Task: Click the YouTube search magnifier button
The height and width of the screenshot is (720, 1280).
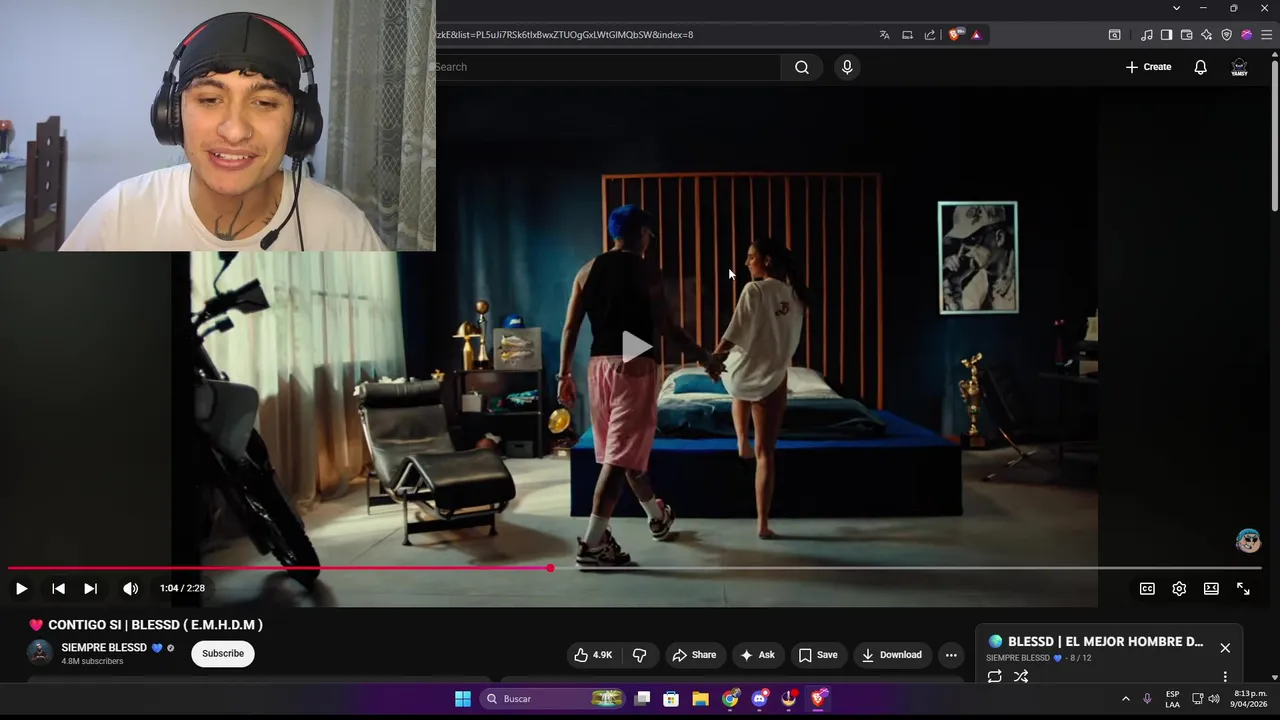Action: (802, 67)
